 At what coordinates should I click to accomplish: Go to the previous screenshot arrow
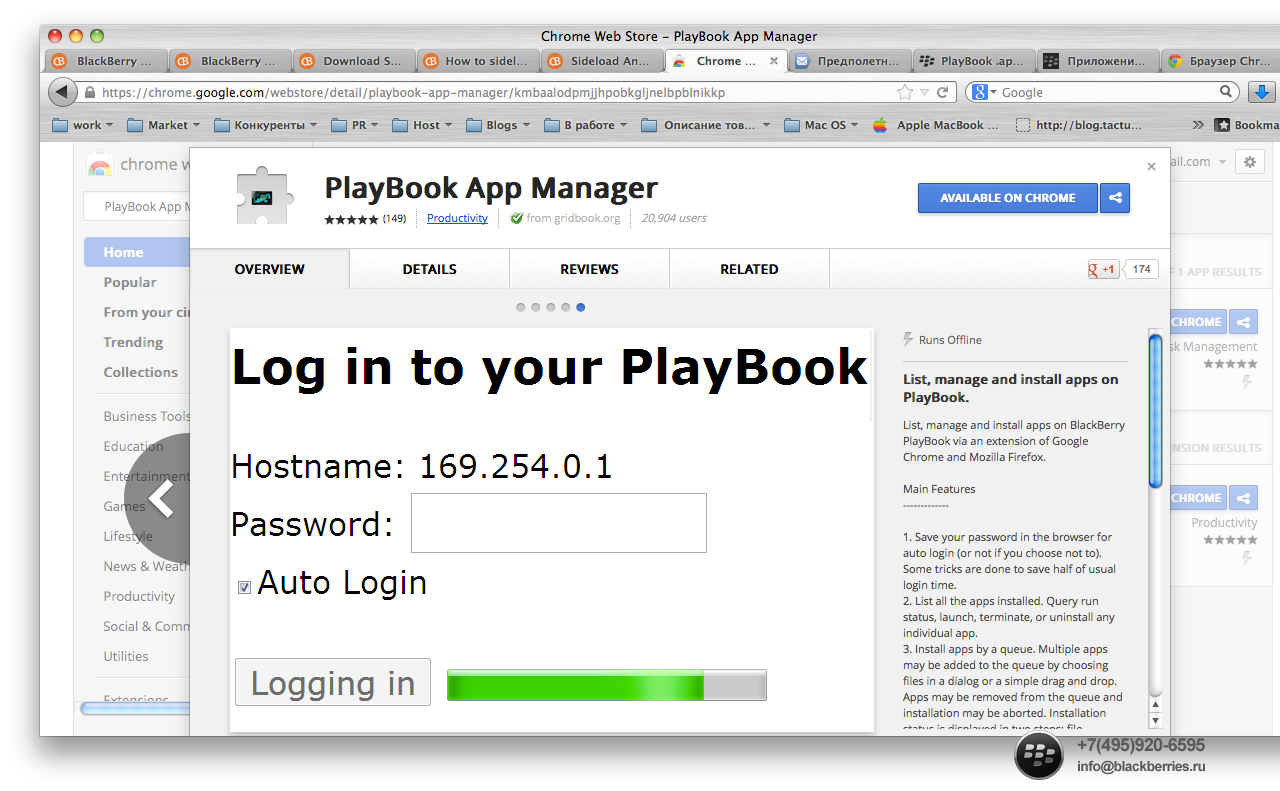160,499
